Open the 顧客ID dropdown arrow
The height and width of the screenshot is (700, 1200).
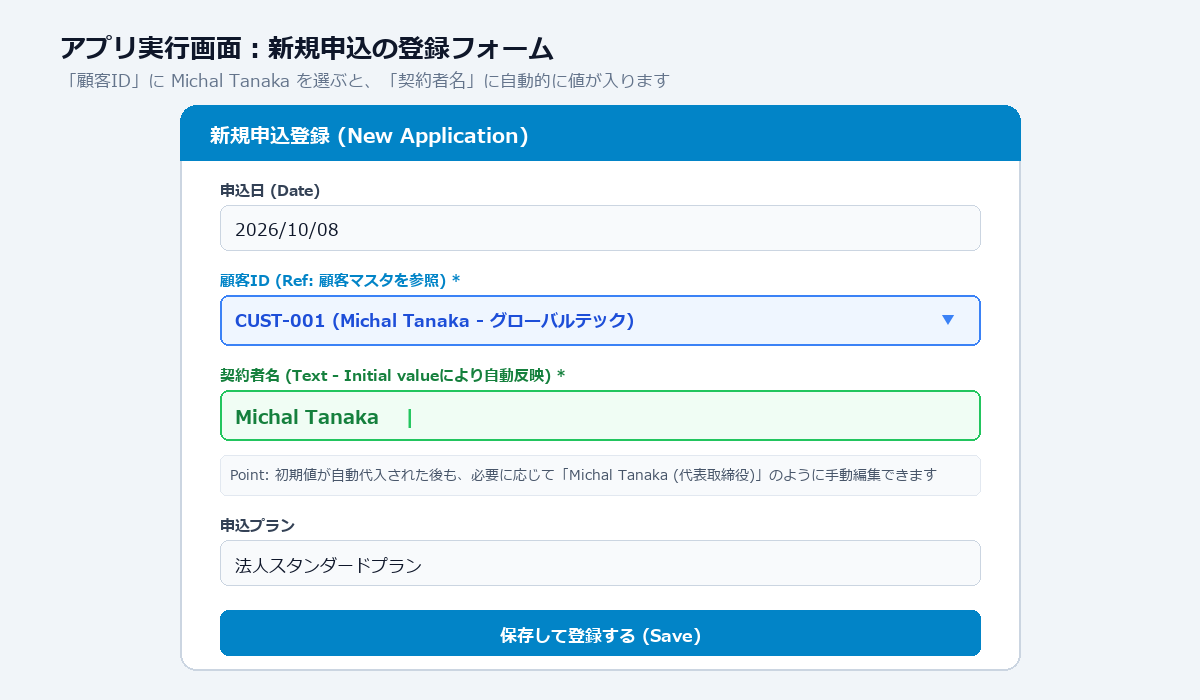948,320
